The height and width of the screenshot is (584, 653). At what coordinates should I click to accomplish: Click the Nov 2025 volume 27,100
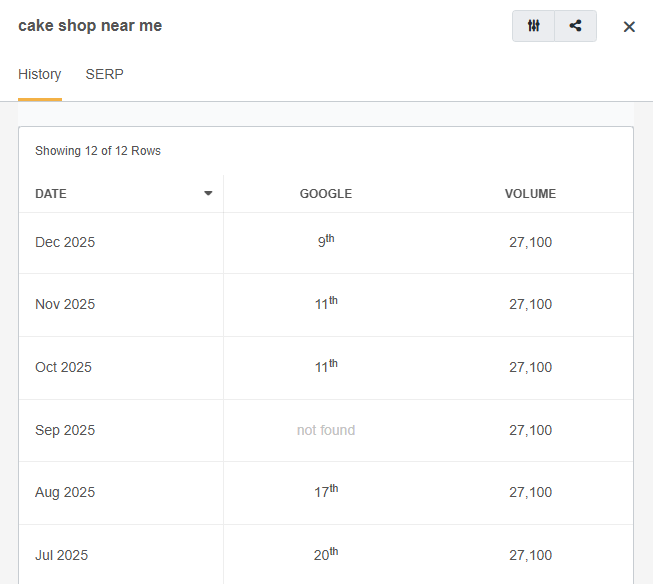pyautogui.click(x=530, y=304)
